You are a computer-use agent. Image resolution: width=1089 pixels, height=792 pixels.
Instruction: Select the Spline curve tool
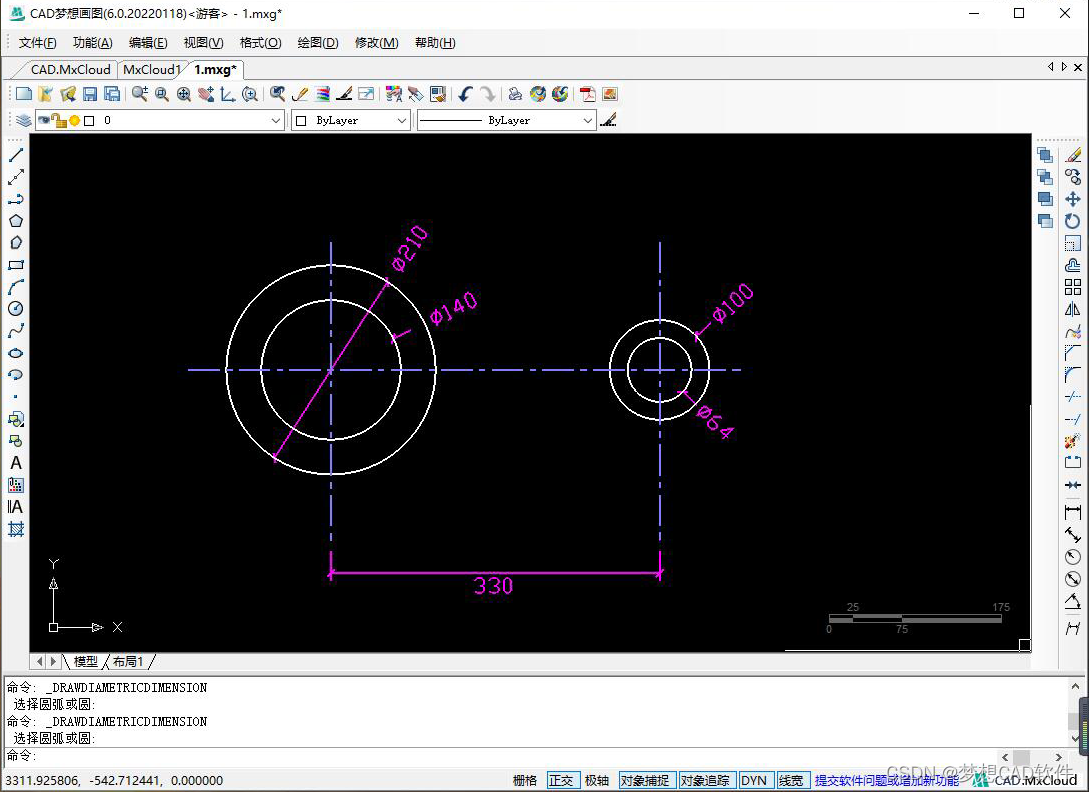16,331
